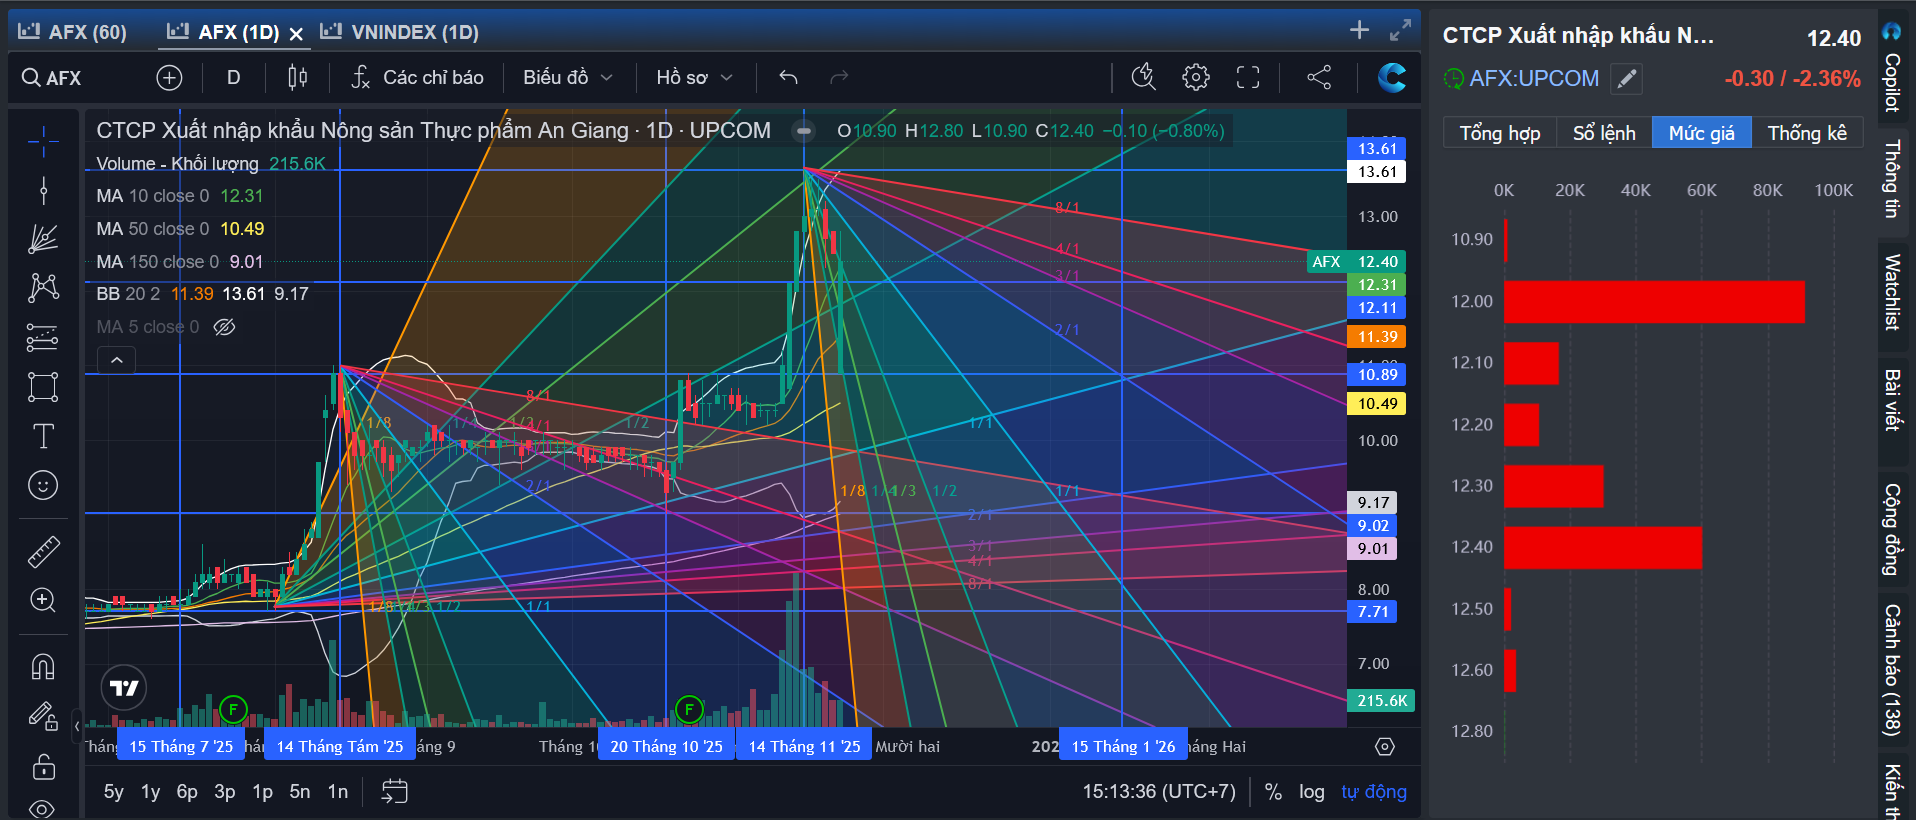Toggle hide all drawings eye icon
Screen dimensions: 1916x820
[x=43, y=808]
